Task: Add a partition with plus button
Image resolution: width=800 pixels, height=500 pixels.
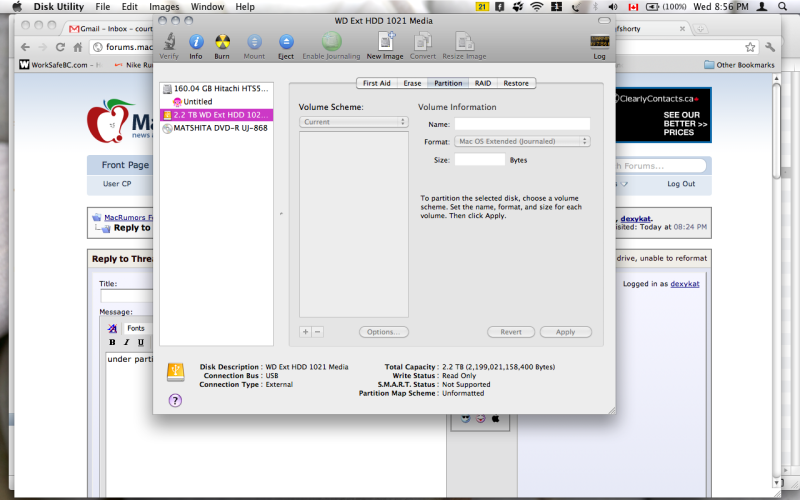Action: (x=305, y=332)
